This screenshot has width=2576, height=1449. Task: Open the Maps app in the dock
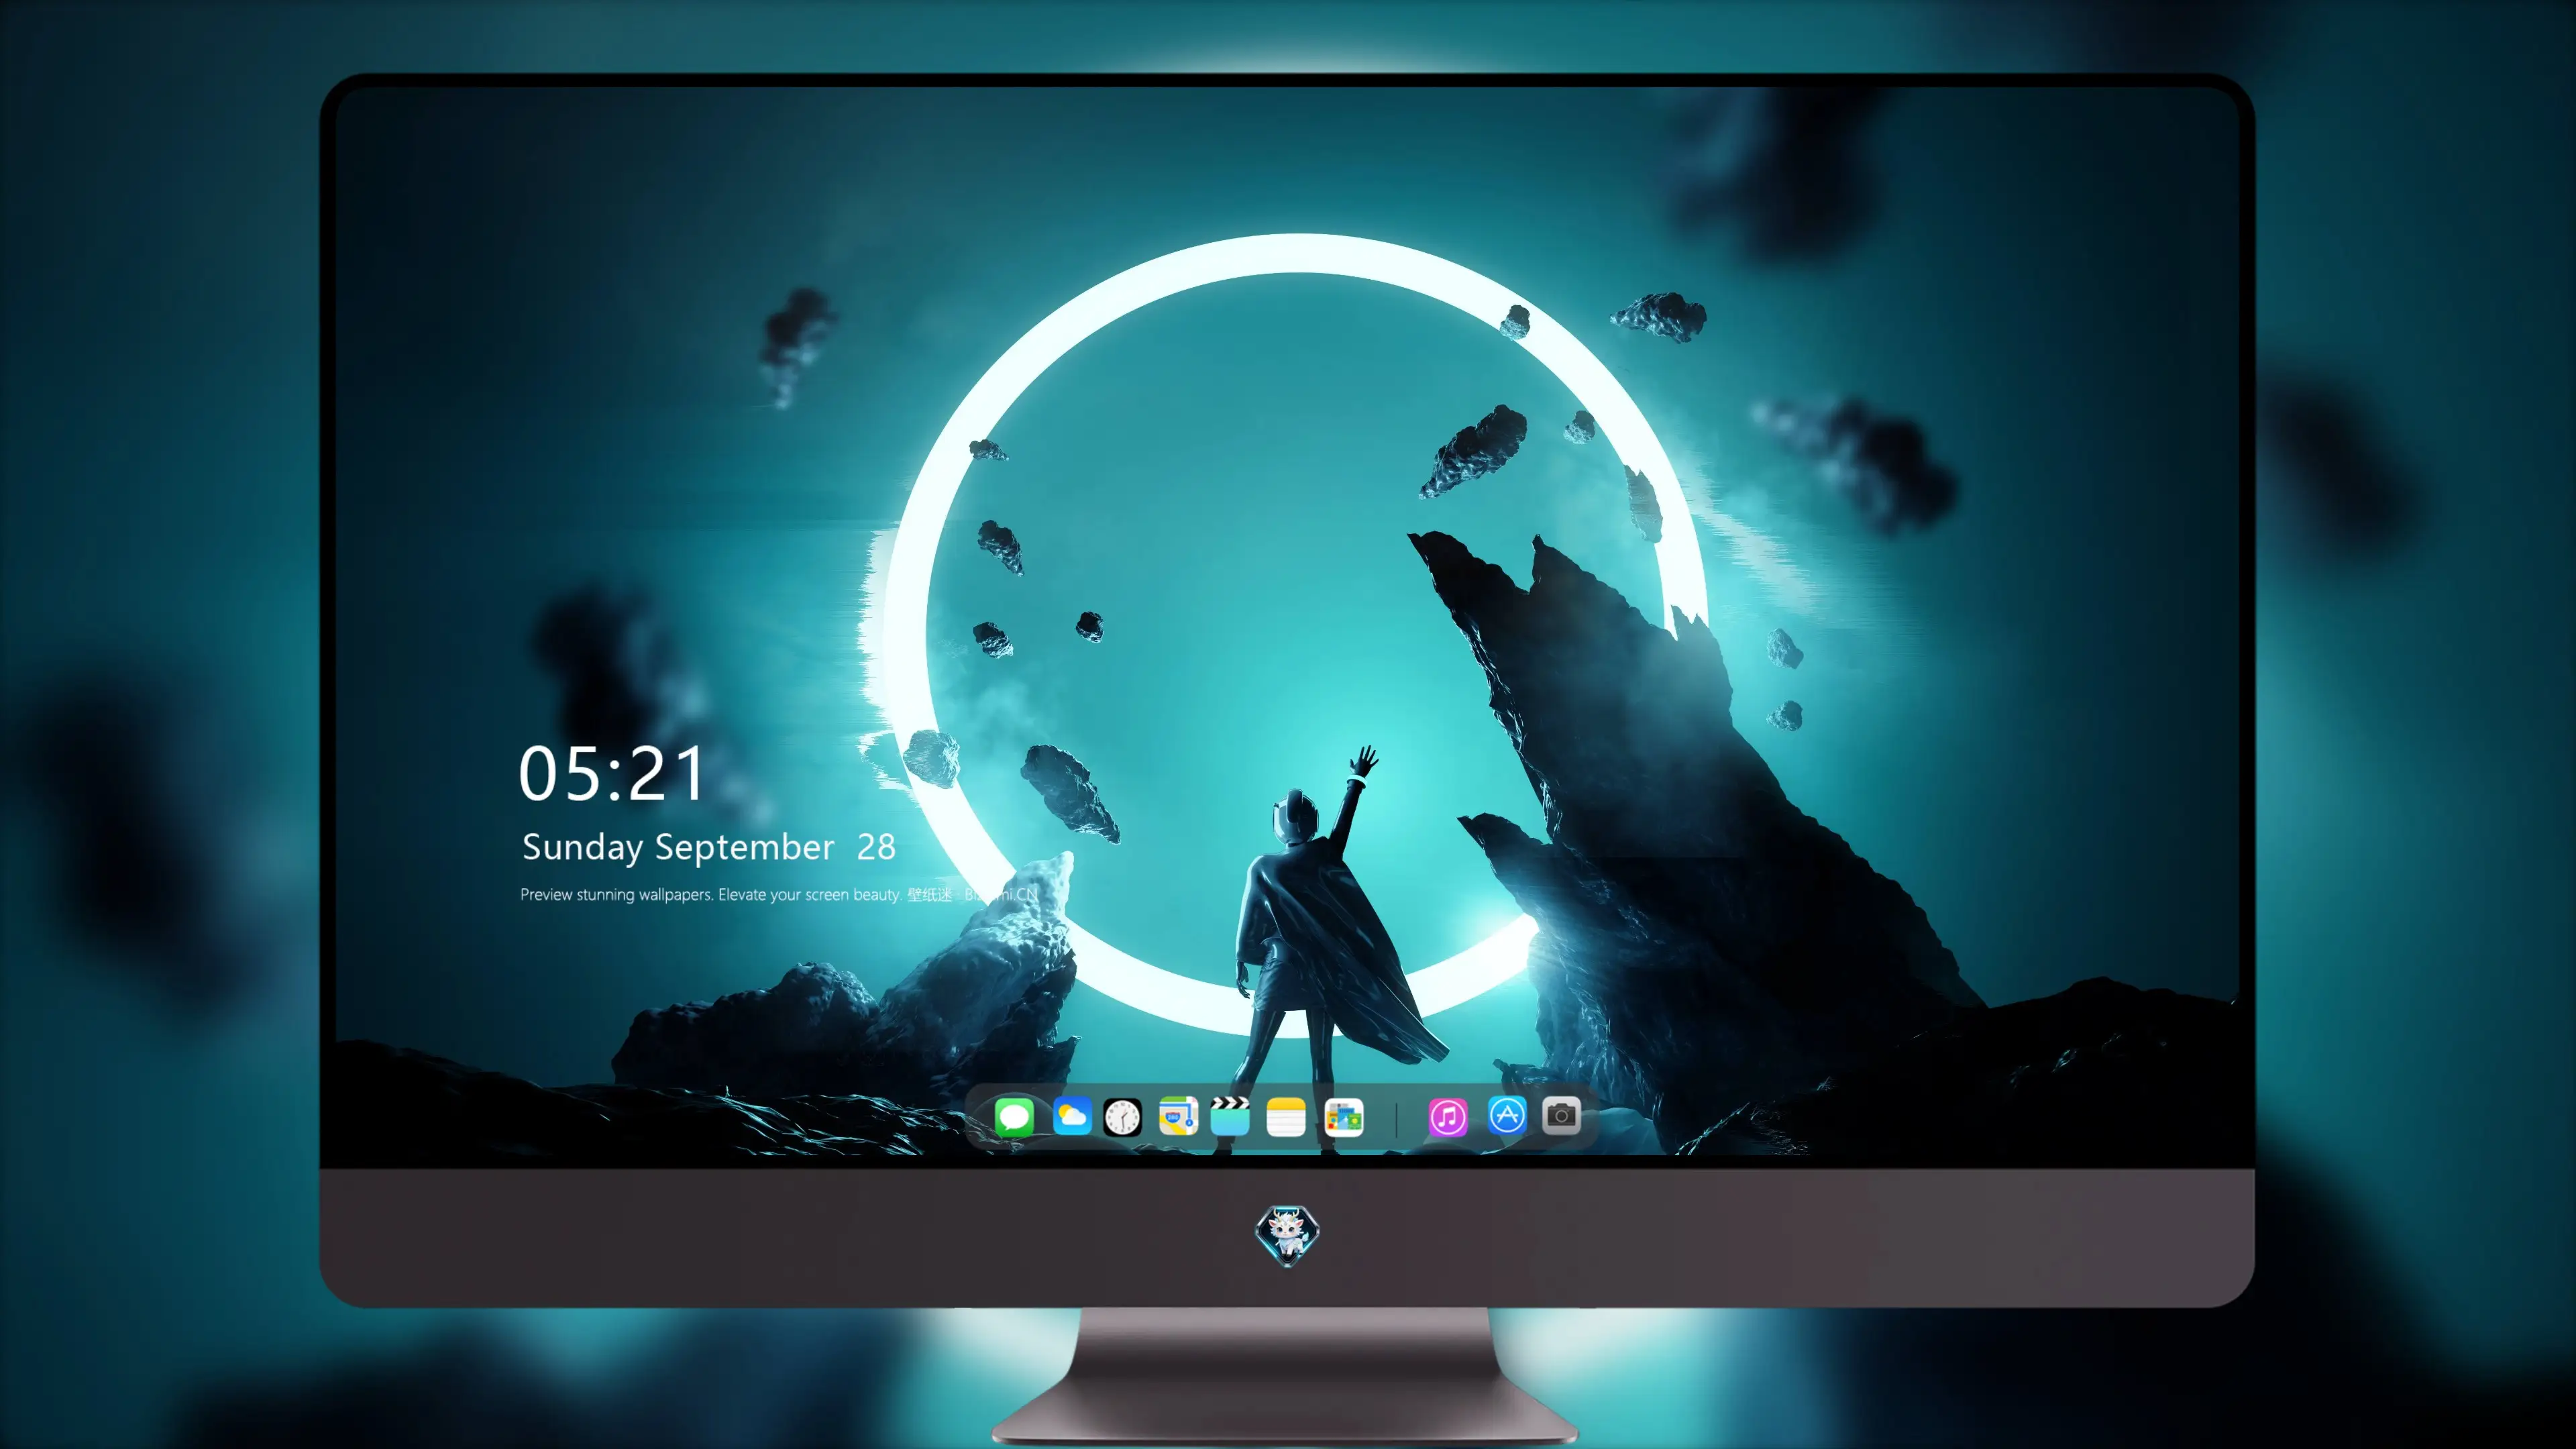pos(1178,1116)
